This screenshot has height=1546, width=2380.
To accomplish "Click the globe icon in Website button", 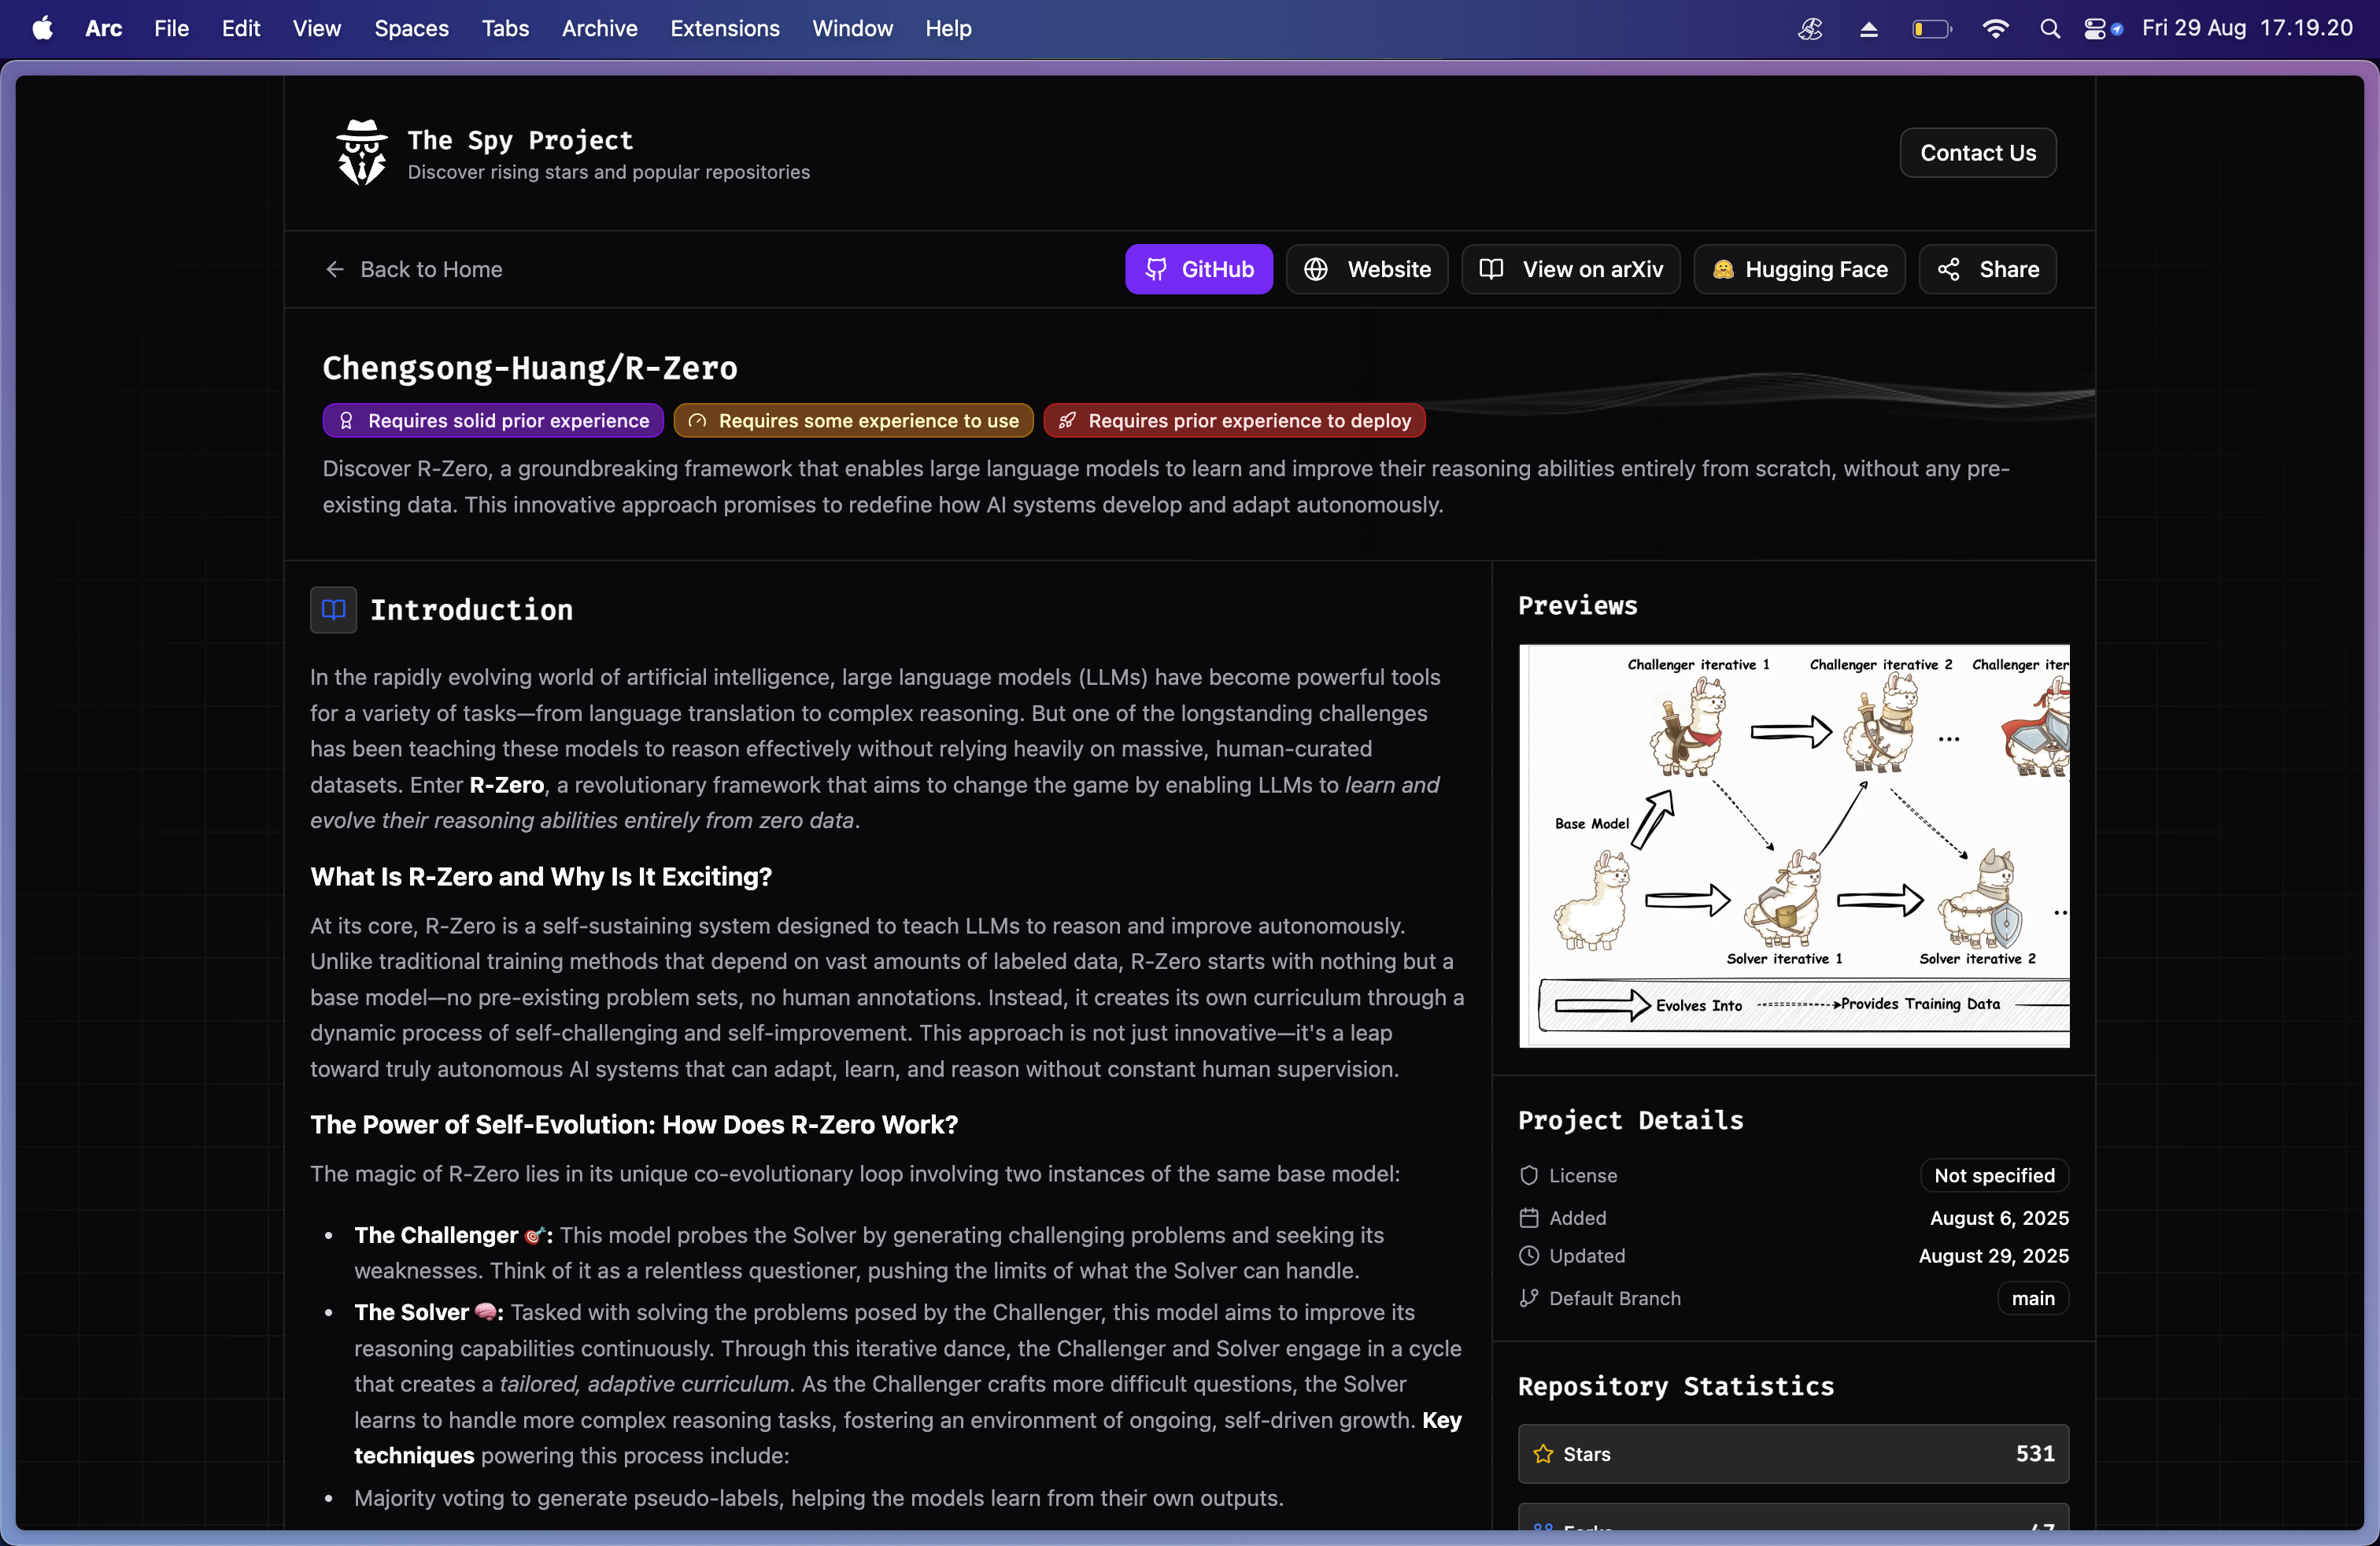I will (x=1316, y=269).
